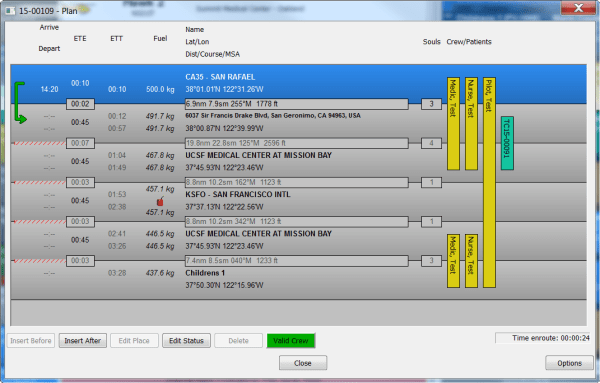Click the leg box reading 19.8nm 22.8sm 125°M
This screenshot has height=383, width=600.
coord(297,143)
